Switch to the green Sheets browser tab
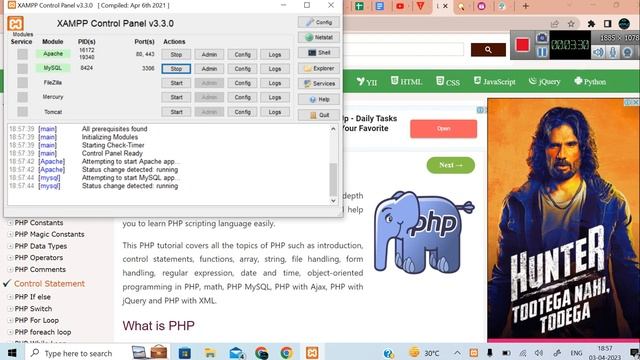 coord(360,6)
